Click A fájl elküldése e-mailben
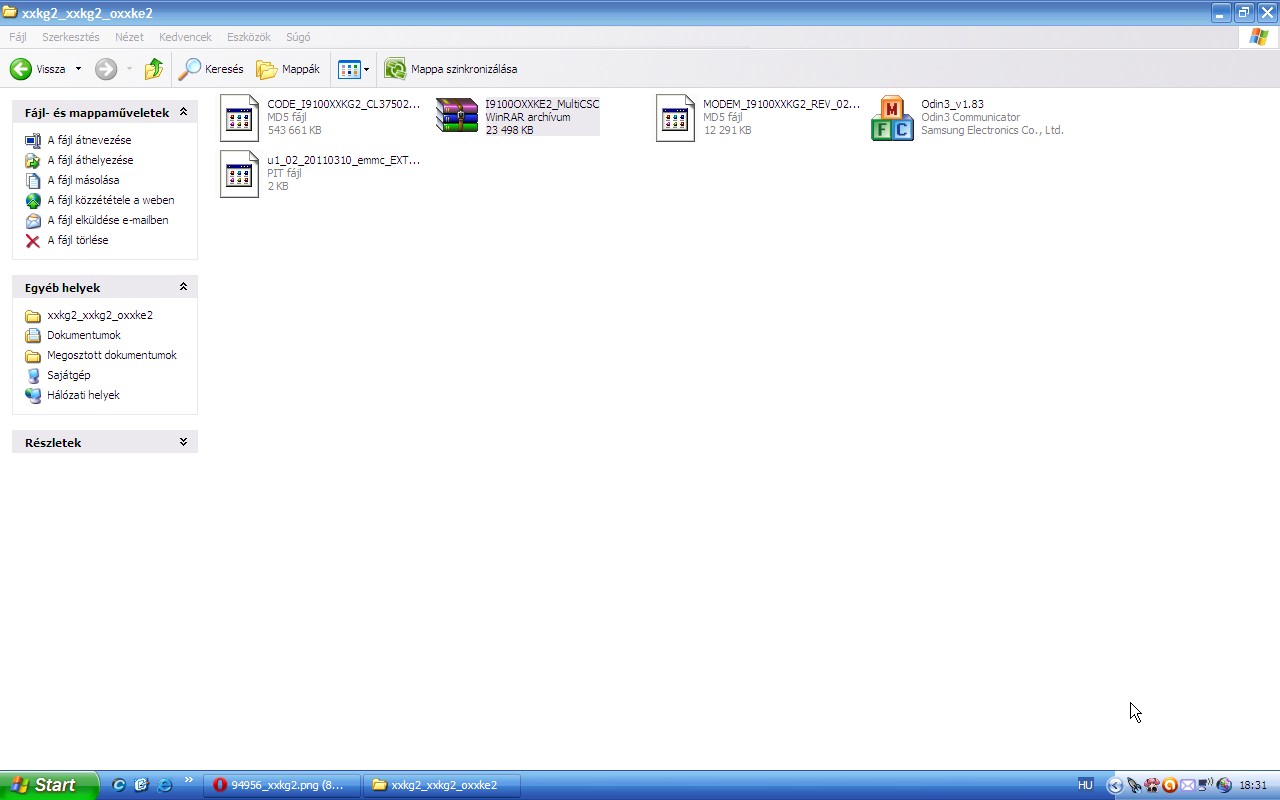 click(108, 220)
